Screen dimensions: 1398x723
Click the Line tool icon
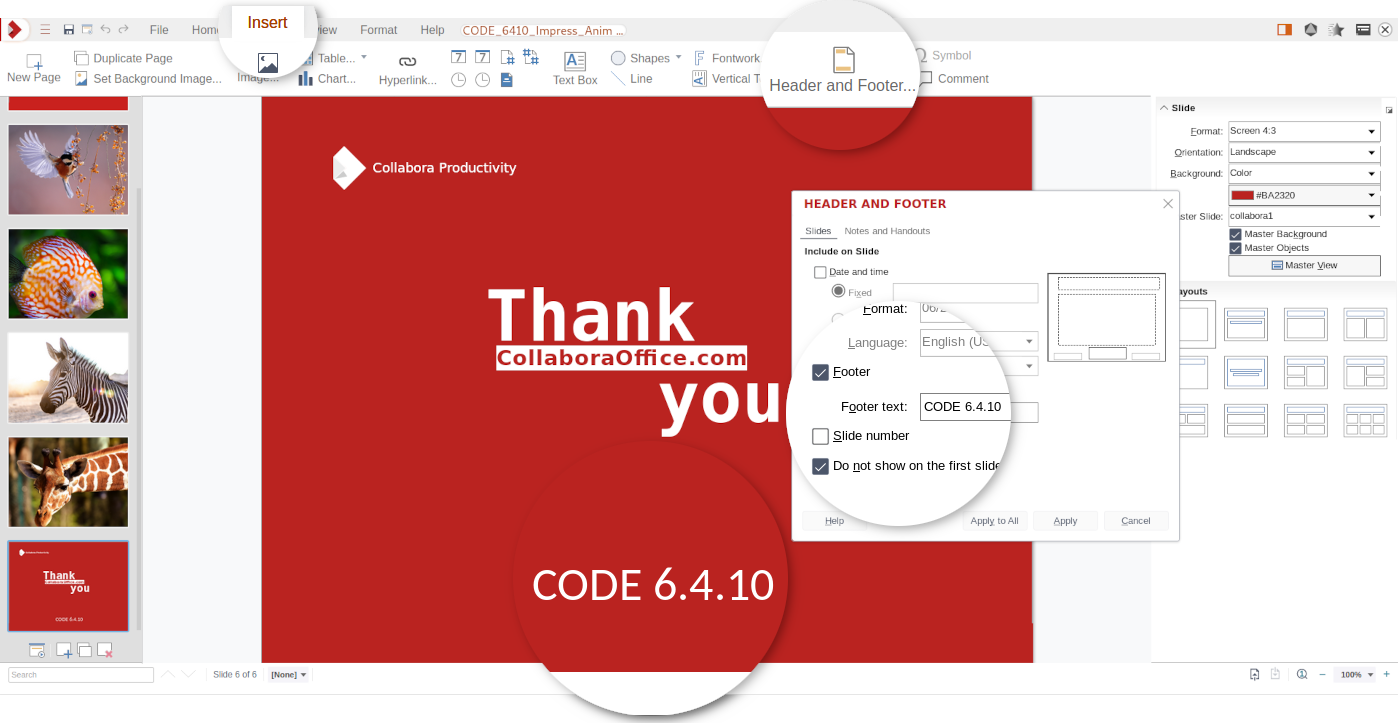pos(618,78)
